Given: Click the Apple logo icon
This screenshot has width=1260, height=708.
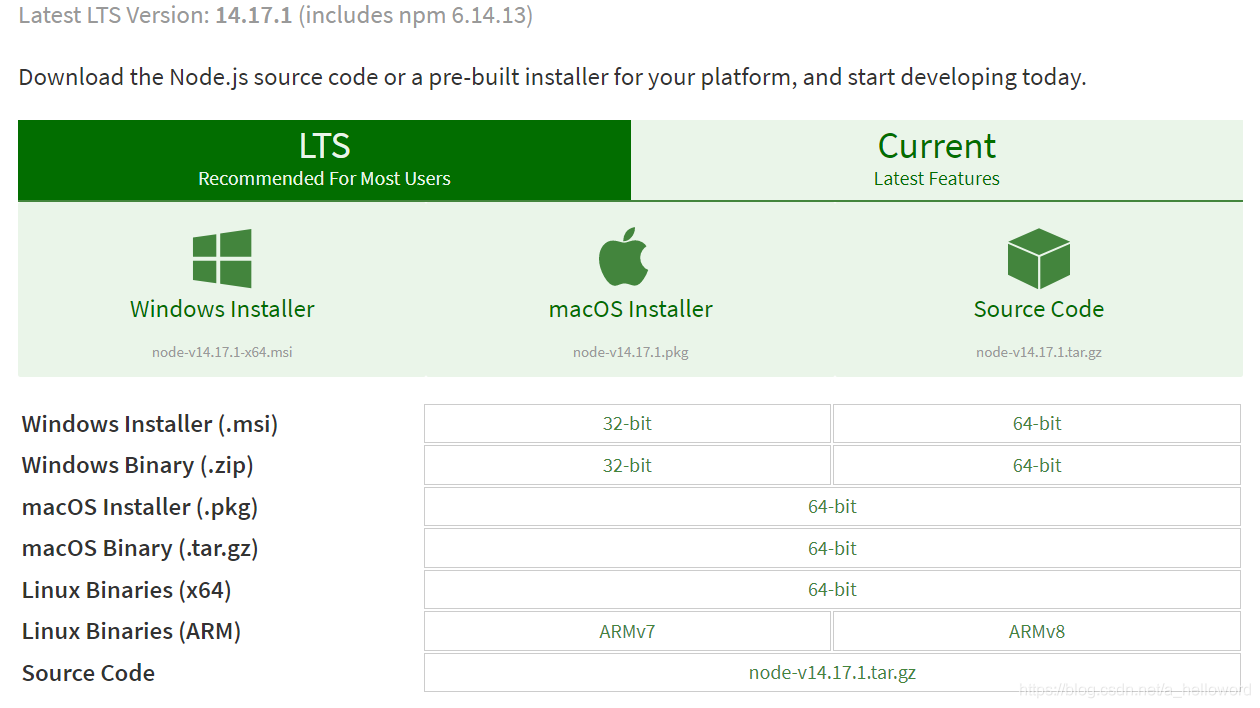Looking at the screenshot, I should (624, 257).
